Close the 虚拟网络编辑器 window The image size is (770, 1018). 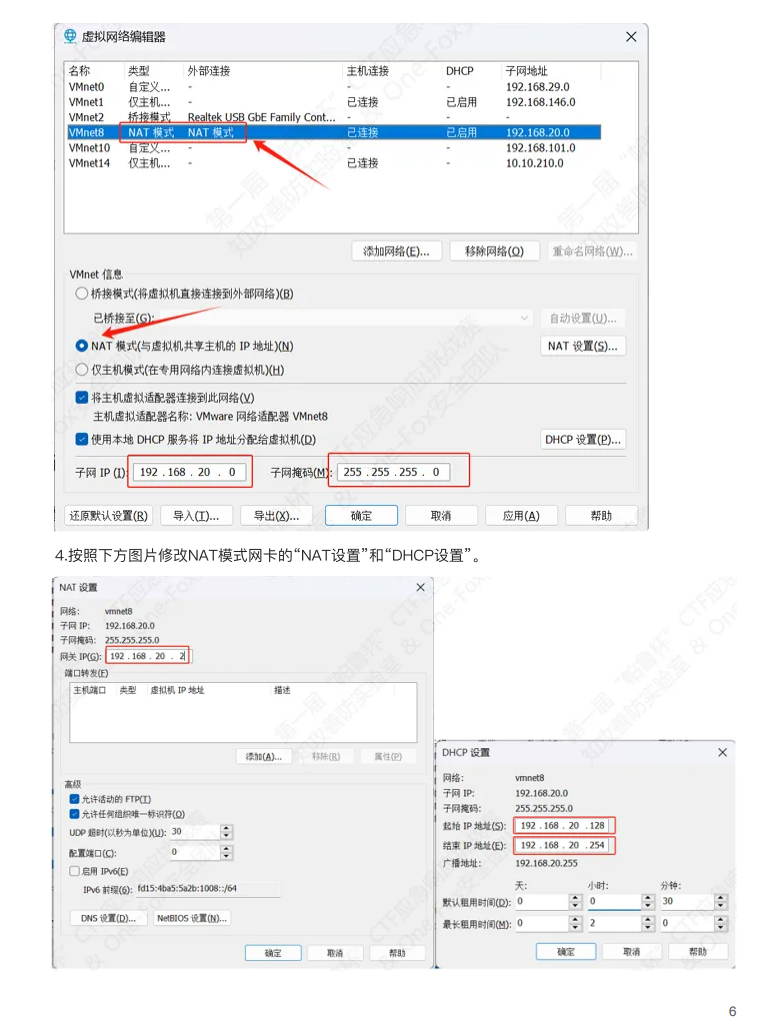[x=631, y=37]
